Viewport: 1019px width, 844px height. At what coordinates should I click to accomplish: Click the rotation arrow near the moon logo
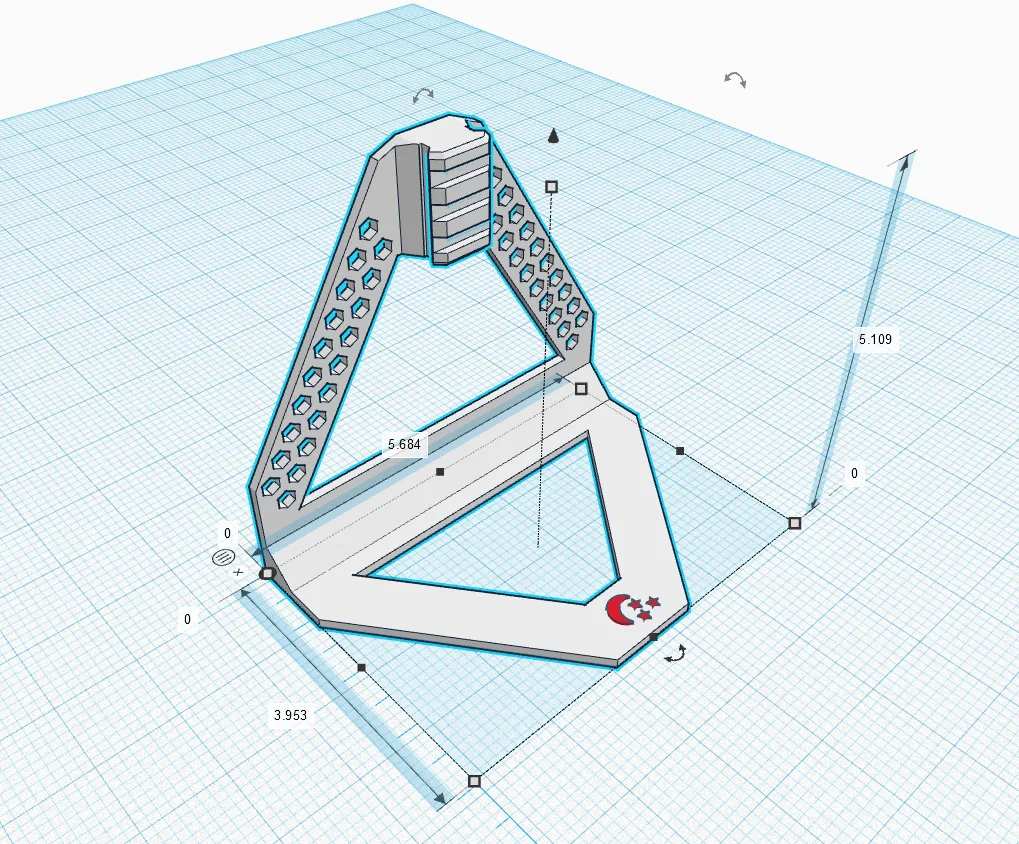point(675,654)
